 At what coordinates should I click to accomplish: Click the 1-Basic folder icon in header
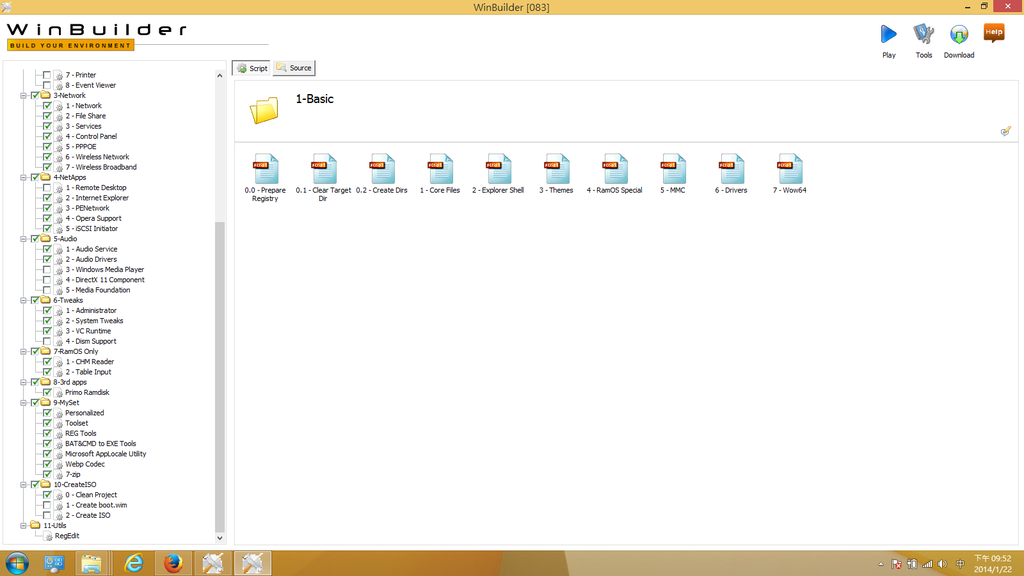coord(264,110)
